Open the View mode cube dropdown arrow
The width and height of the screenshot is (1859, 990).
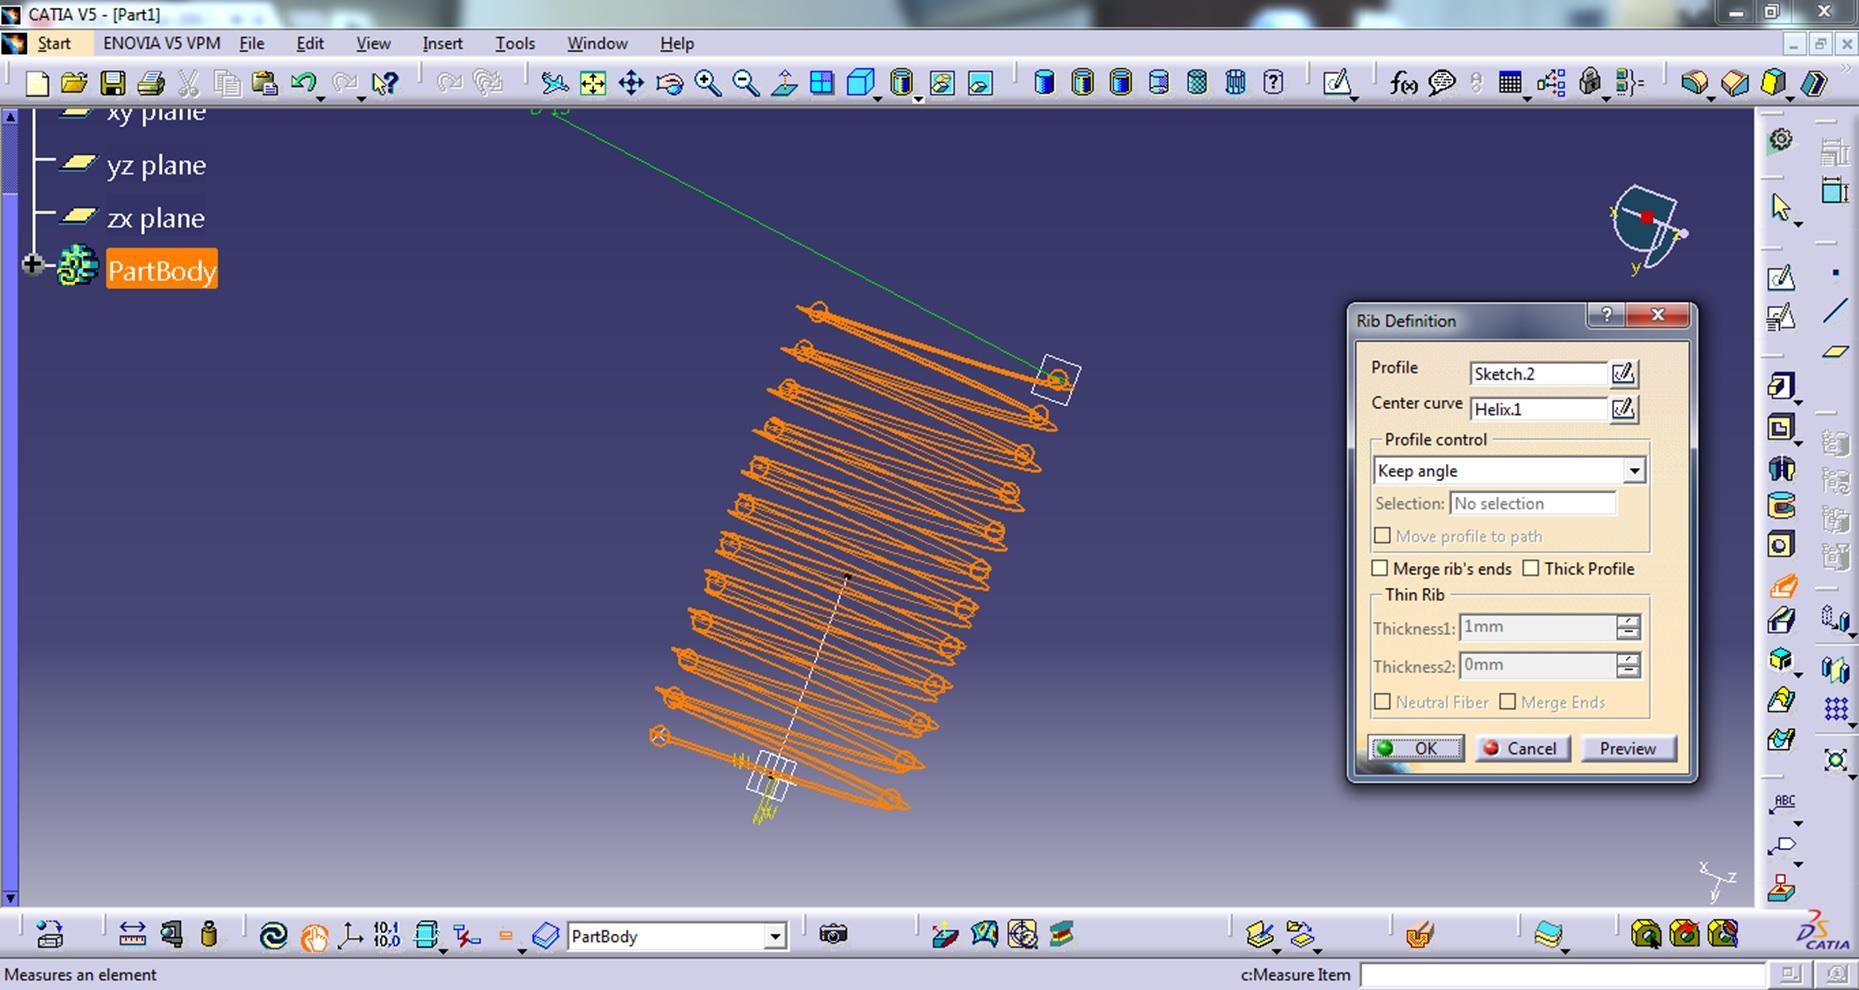click(877, 98)
